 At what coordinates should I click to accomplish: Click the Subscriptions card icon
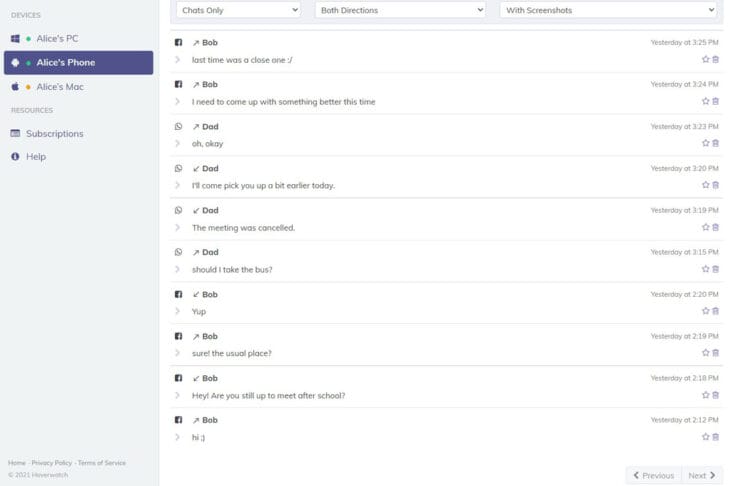tap(15, 134)
